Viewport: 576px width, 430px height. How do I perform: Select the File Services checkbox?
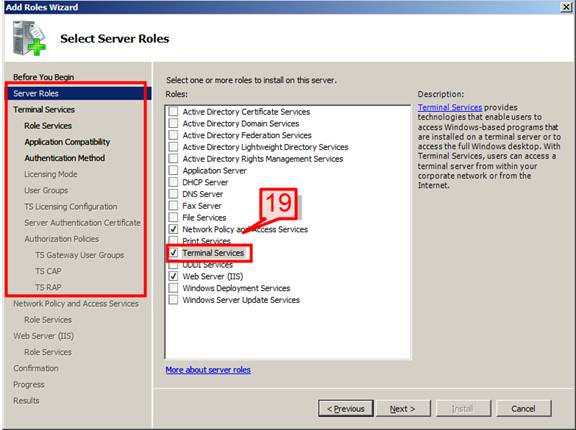[173, 217]
